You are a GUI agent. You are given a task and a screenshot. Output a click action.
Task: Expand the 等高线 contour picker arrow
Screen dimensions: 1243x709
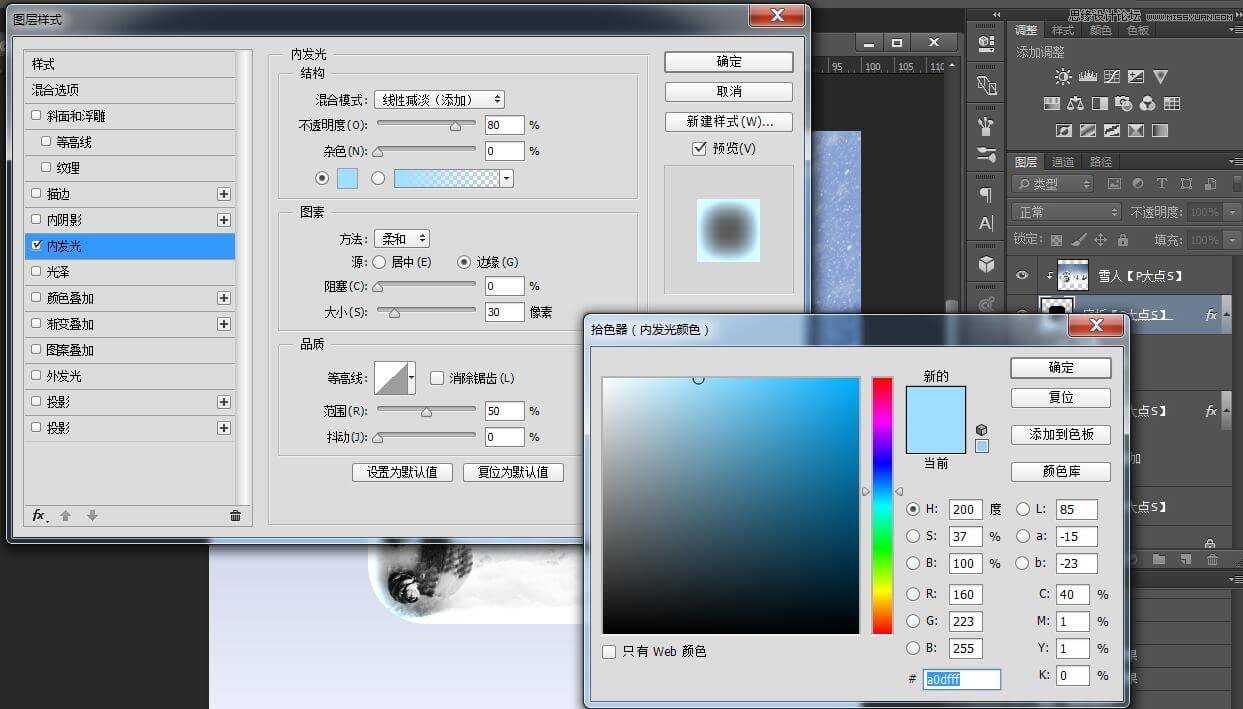(x=411, y=378)
